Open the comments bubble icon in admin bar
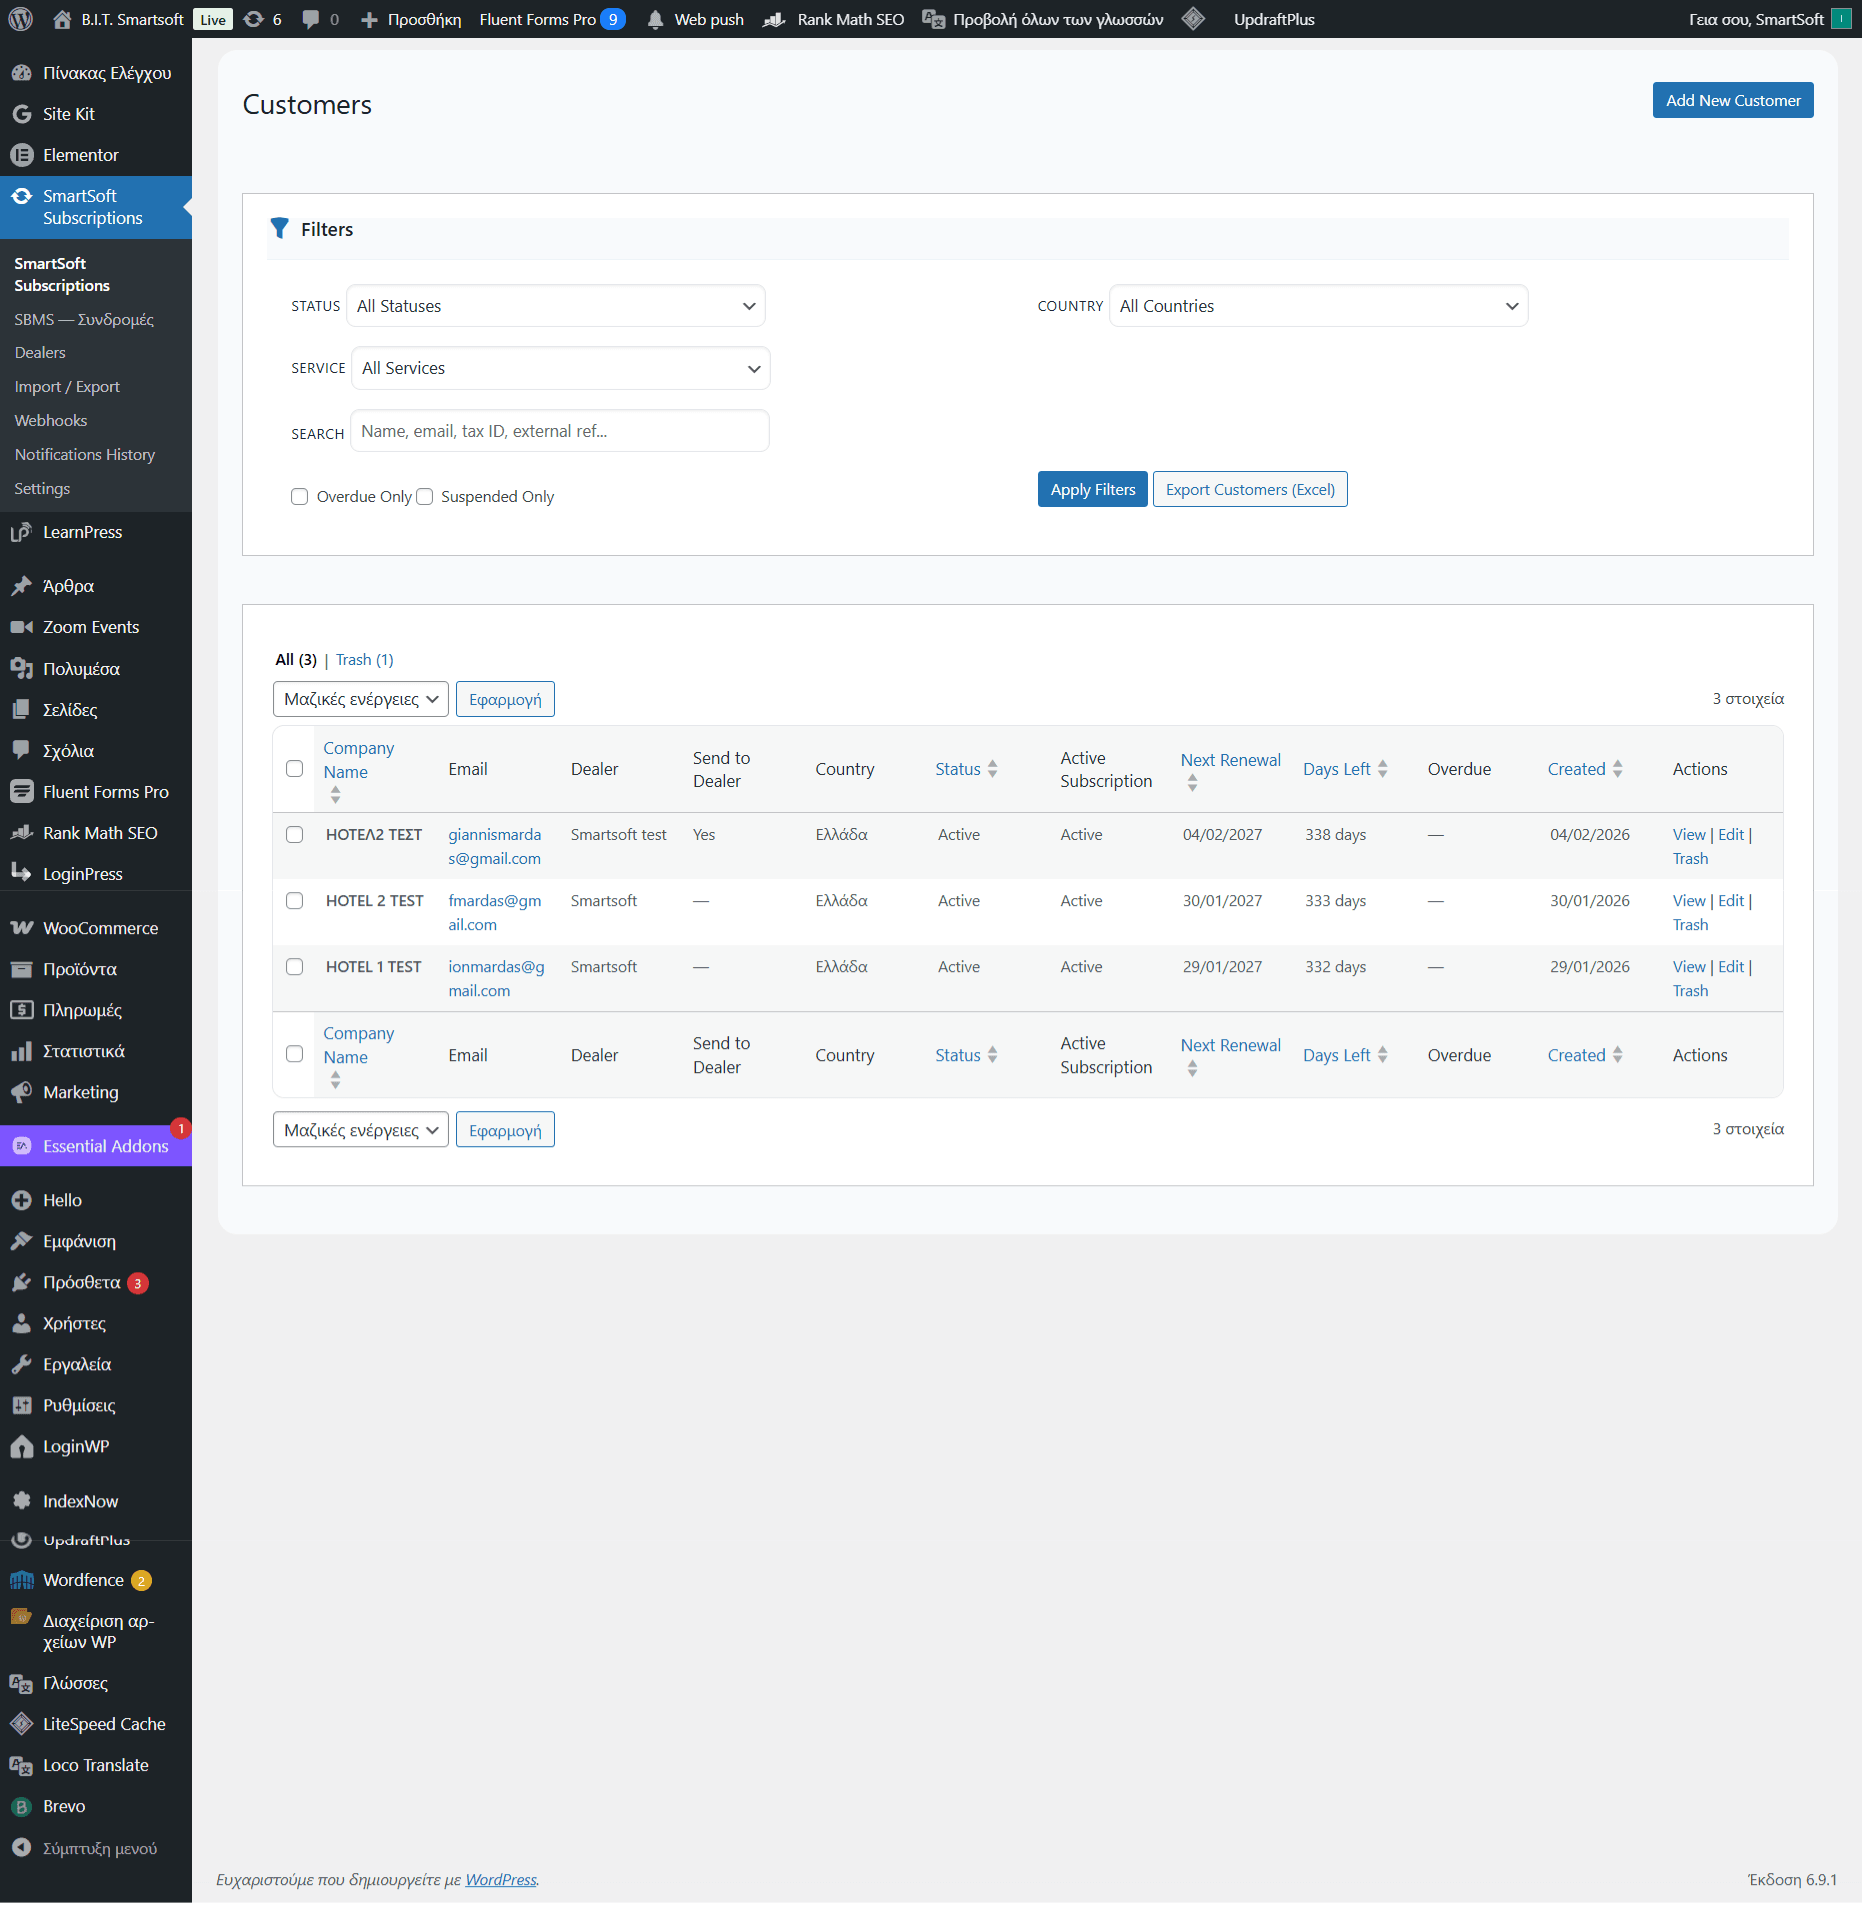 click(x=311, y=19)
